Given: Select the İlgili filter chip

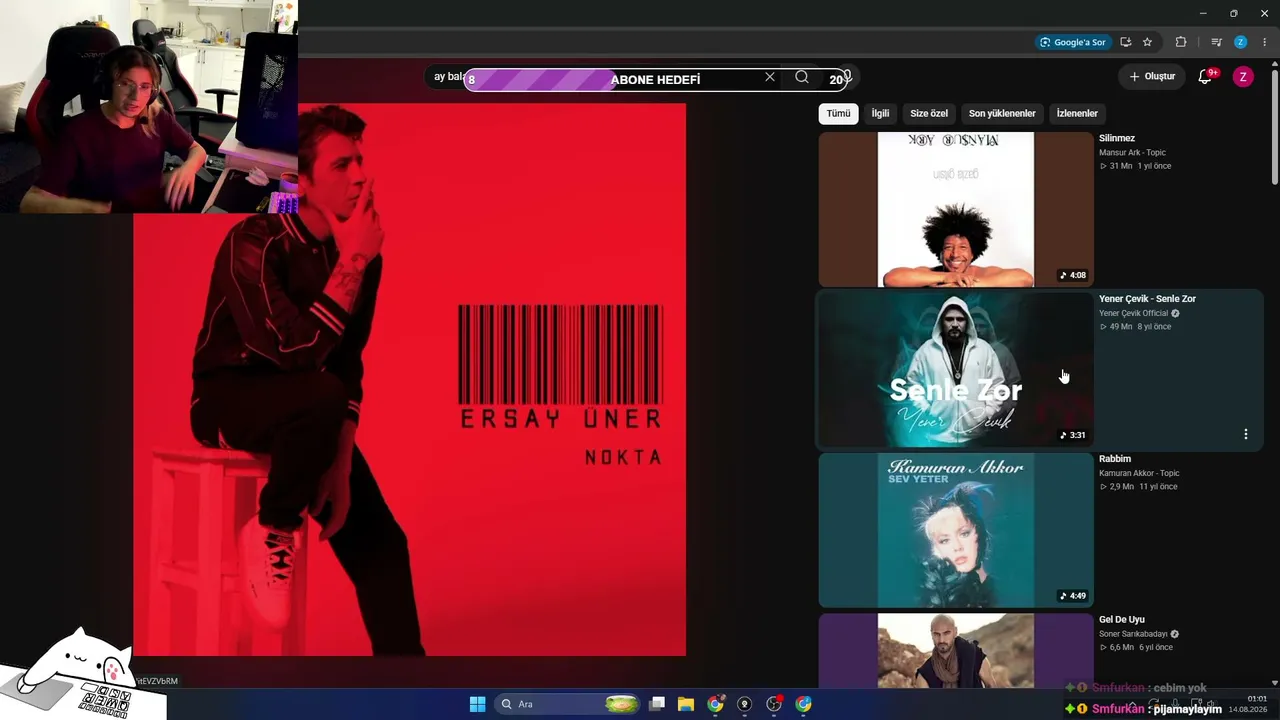Looking at the screenshot, I should tap(880, 114).
